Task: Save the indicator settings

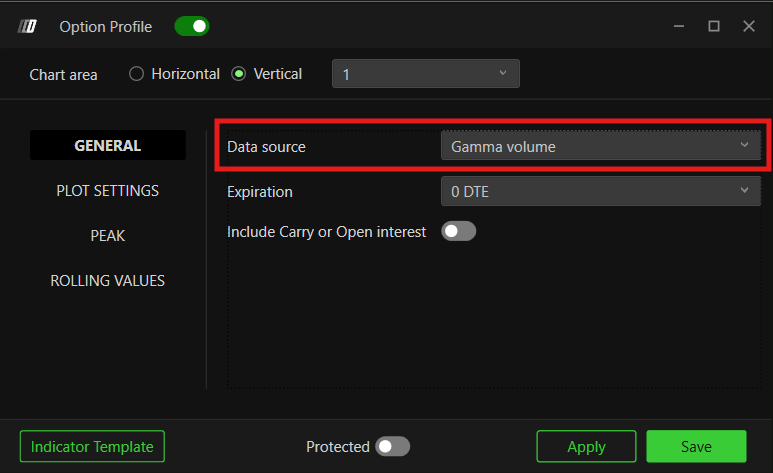Action: pos(696,446)
